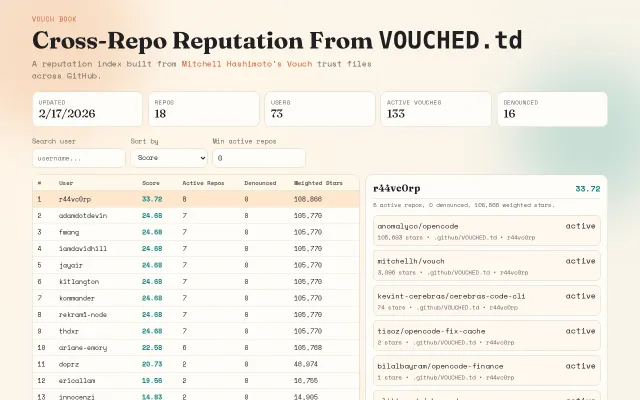
Task: Select user ariane-emory in the table
Action: [83, 348]
